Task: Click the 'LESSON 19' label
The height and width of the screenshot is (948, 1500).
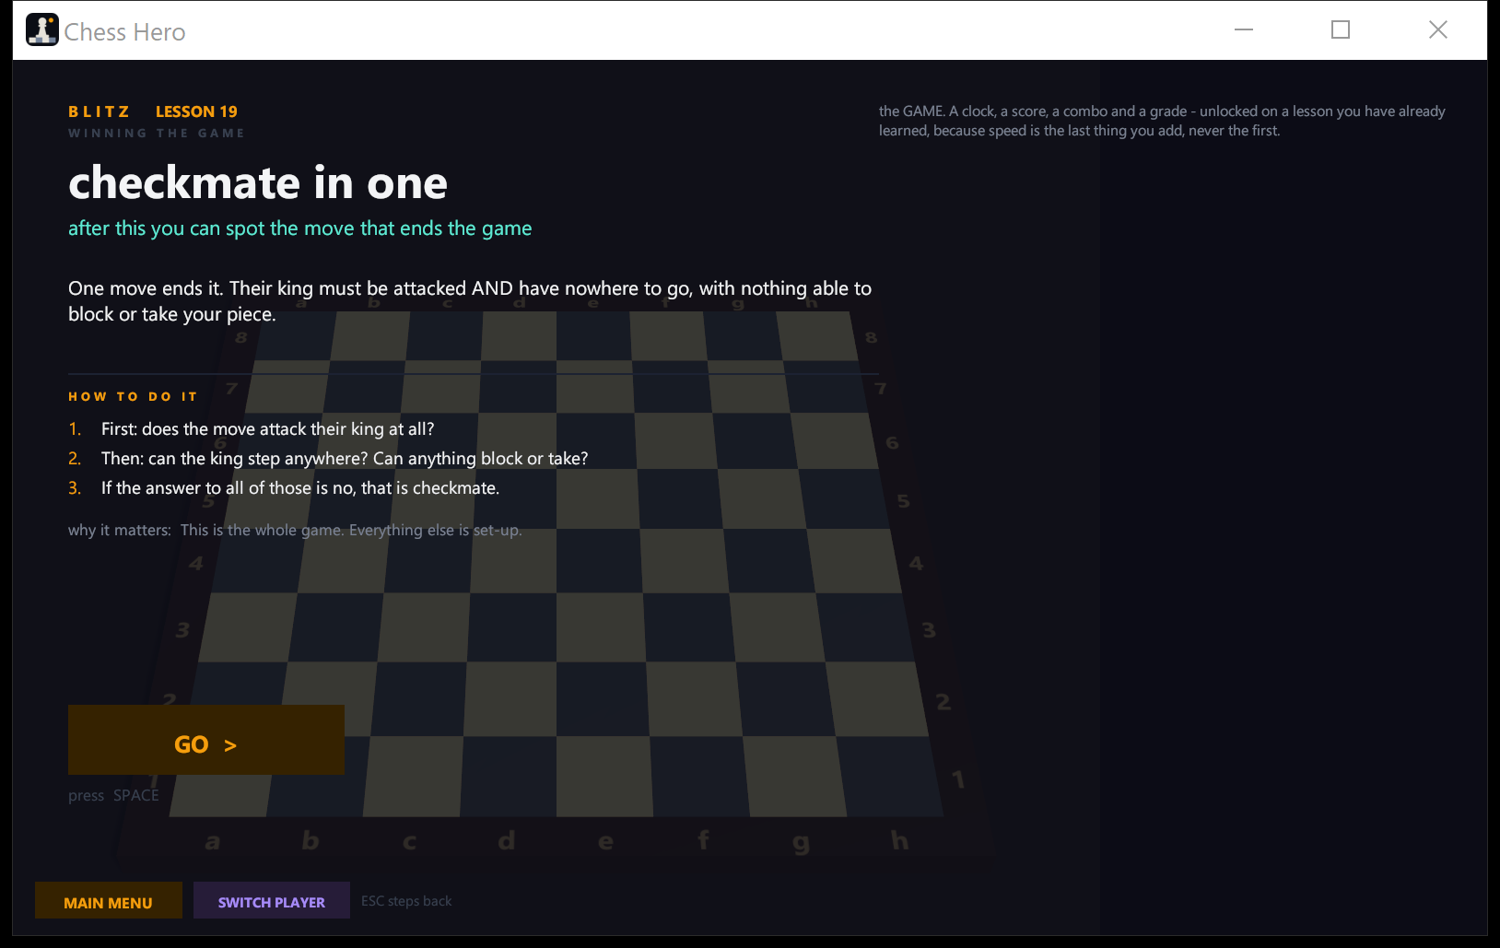Action: 196,111
